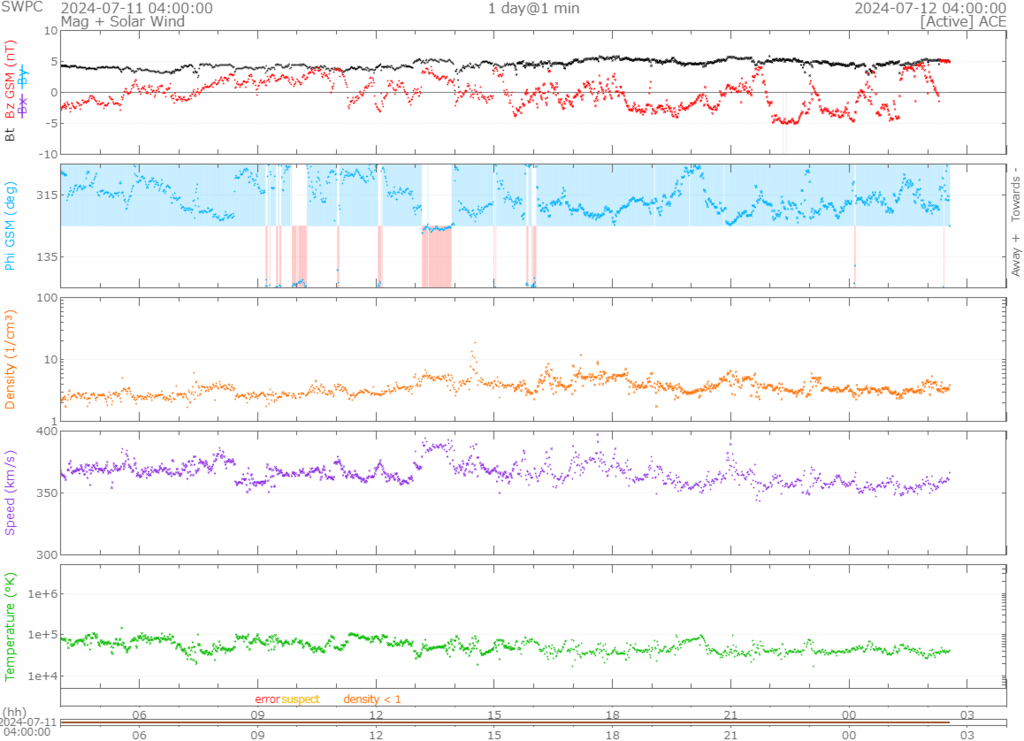Click the 100 tick on Density axis
This screenshot has height=741, width=1024.
tap(48, 298)
